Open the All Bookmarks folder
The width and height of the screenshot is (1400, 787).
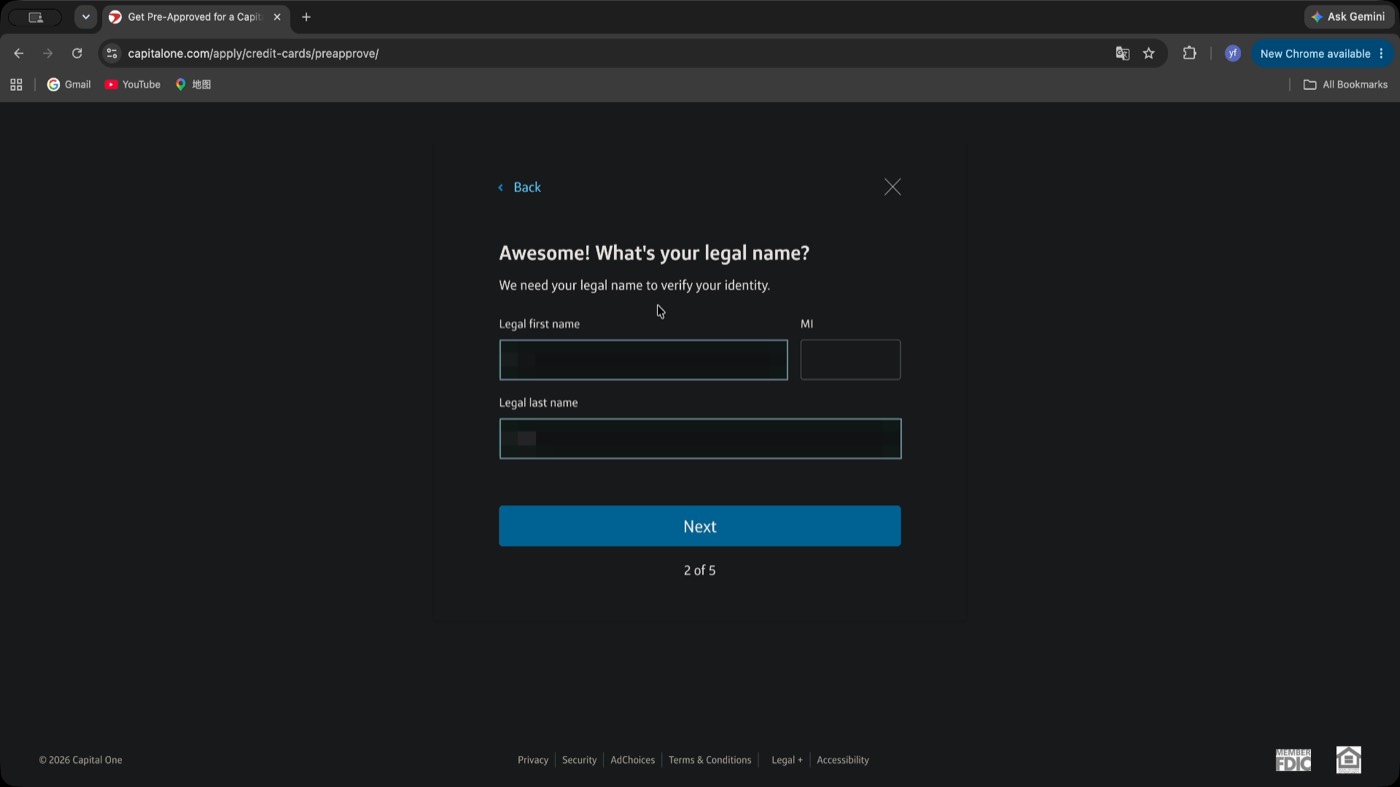pos(1345,84)
